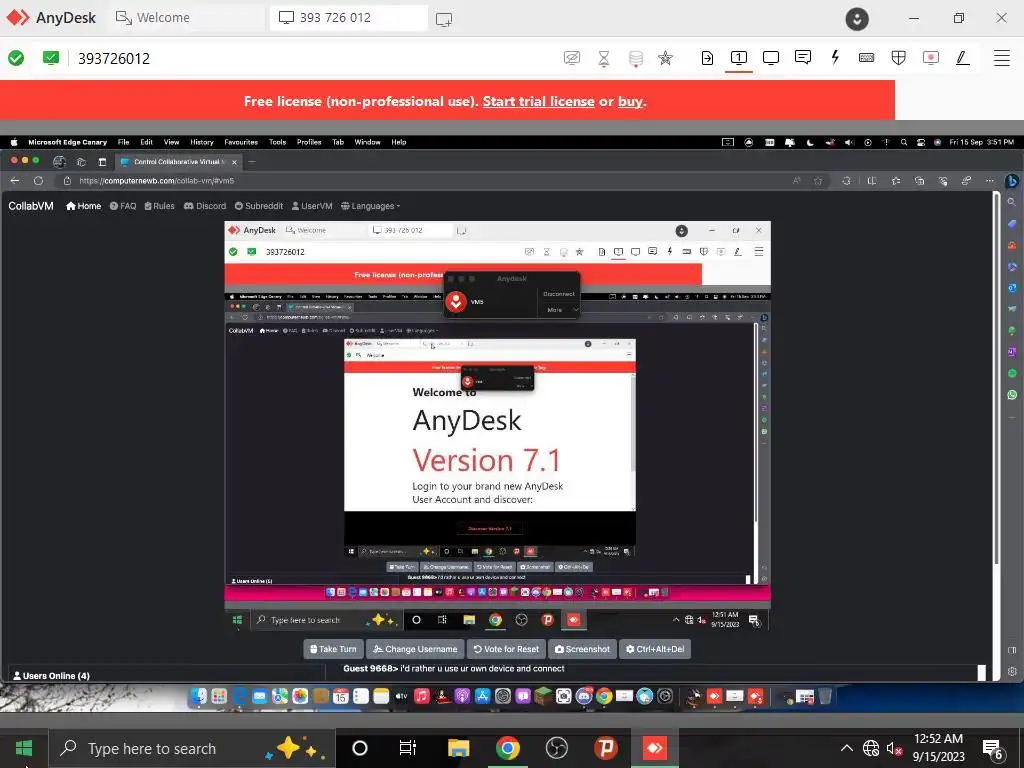The height and width of the screenshot is (768, 1024).
Task: Open the Favourites menu on the Mac
Action: 241,142
